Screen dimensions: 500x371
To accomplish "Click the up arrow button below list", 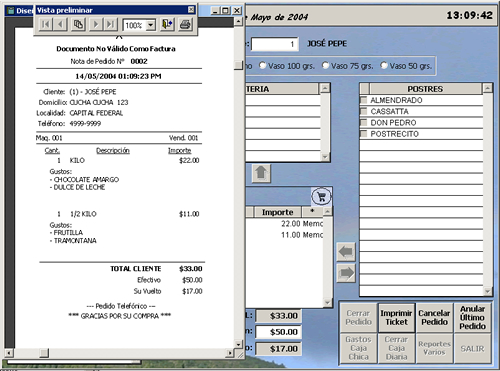I will 261,173.
